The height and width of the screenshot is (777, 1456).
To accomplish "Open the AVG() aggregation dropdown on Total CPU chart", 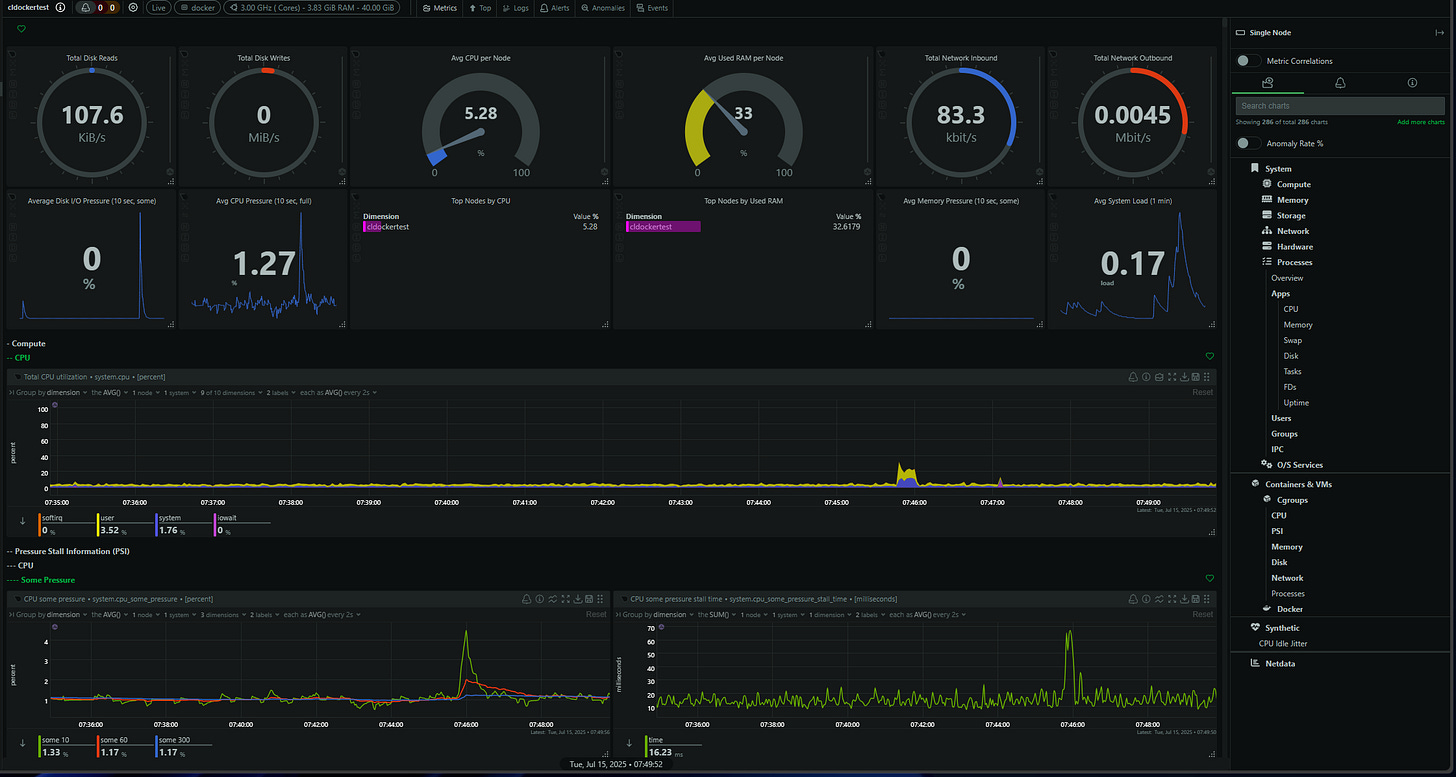I will pos(111,393).
